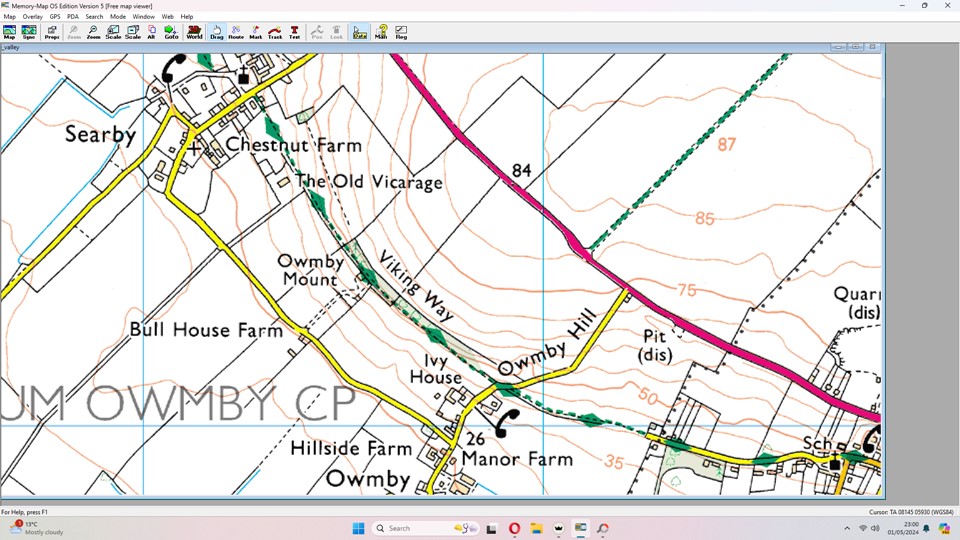Toggle the Data toolbar button
960x540 pixels.
tap(360, 32)
